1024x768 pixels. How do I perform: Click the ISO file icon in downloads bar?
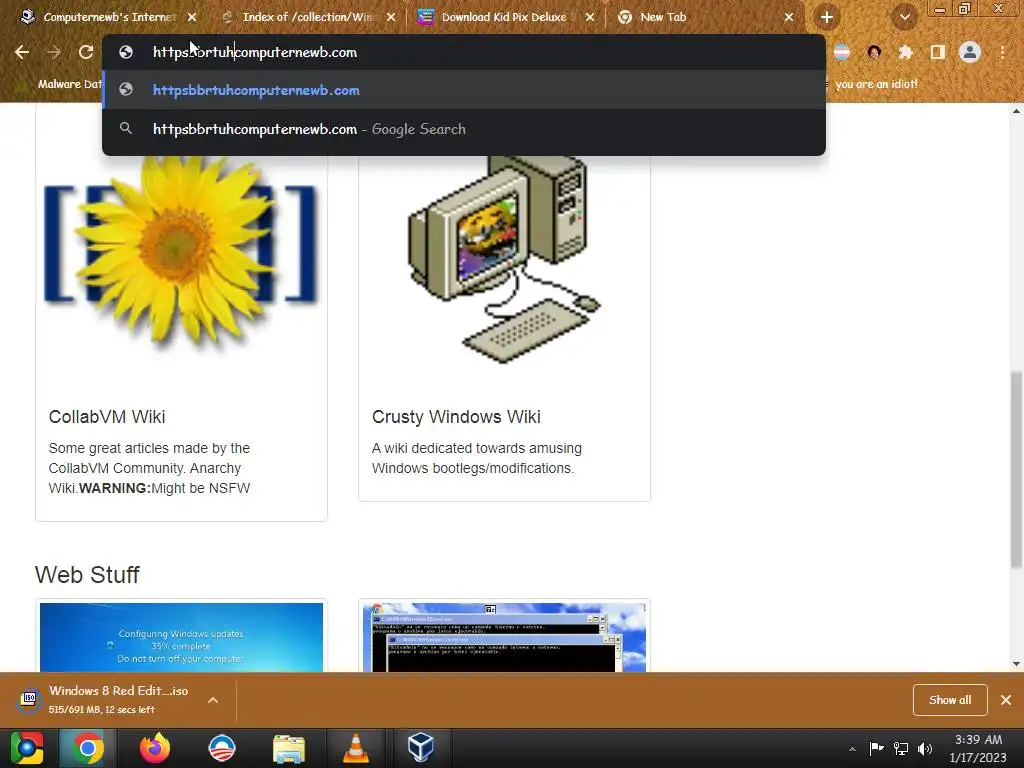pyautogui.click(x=29, y=699)
